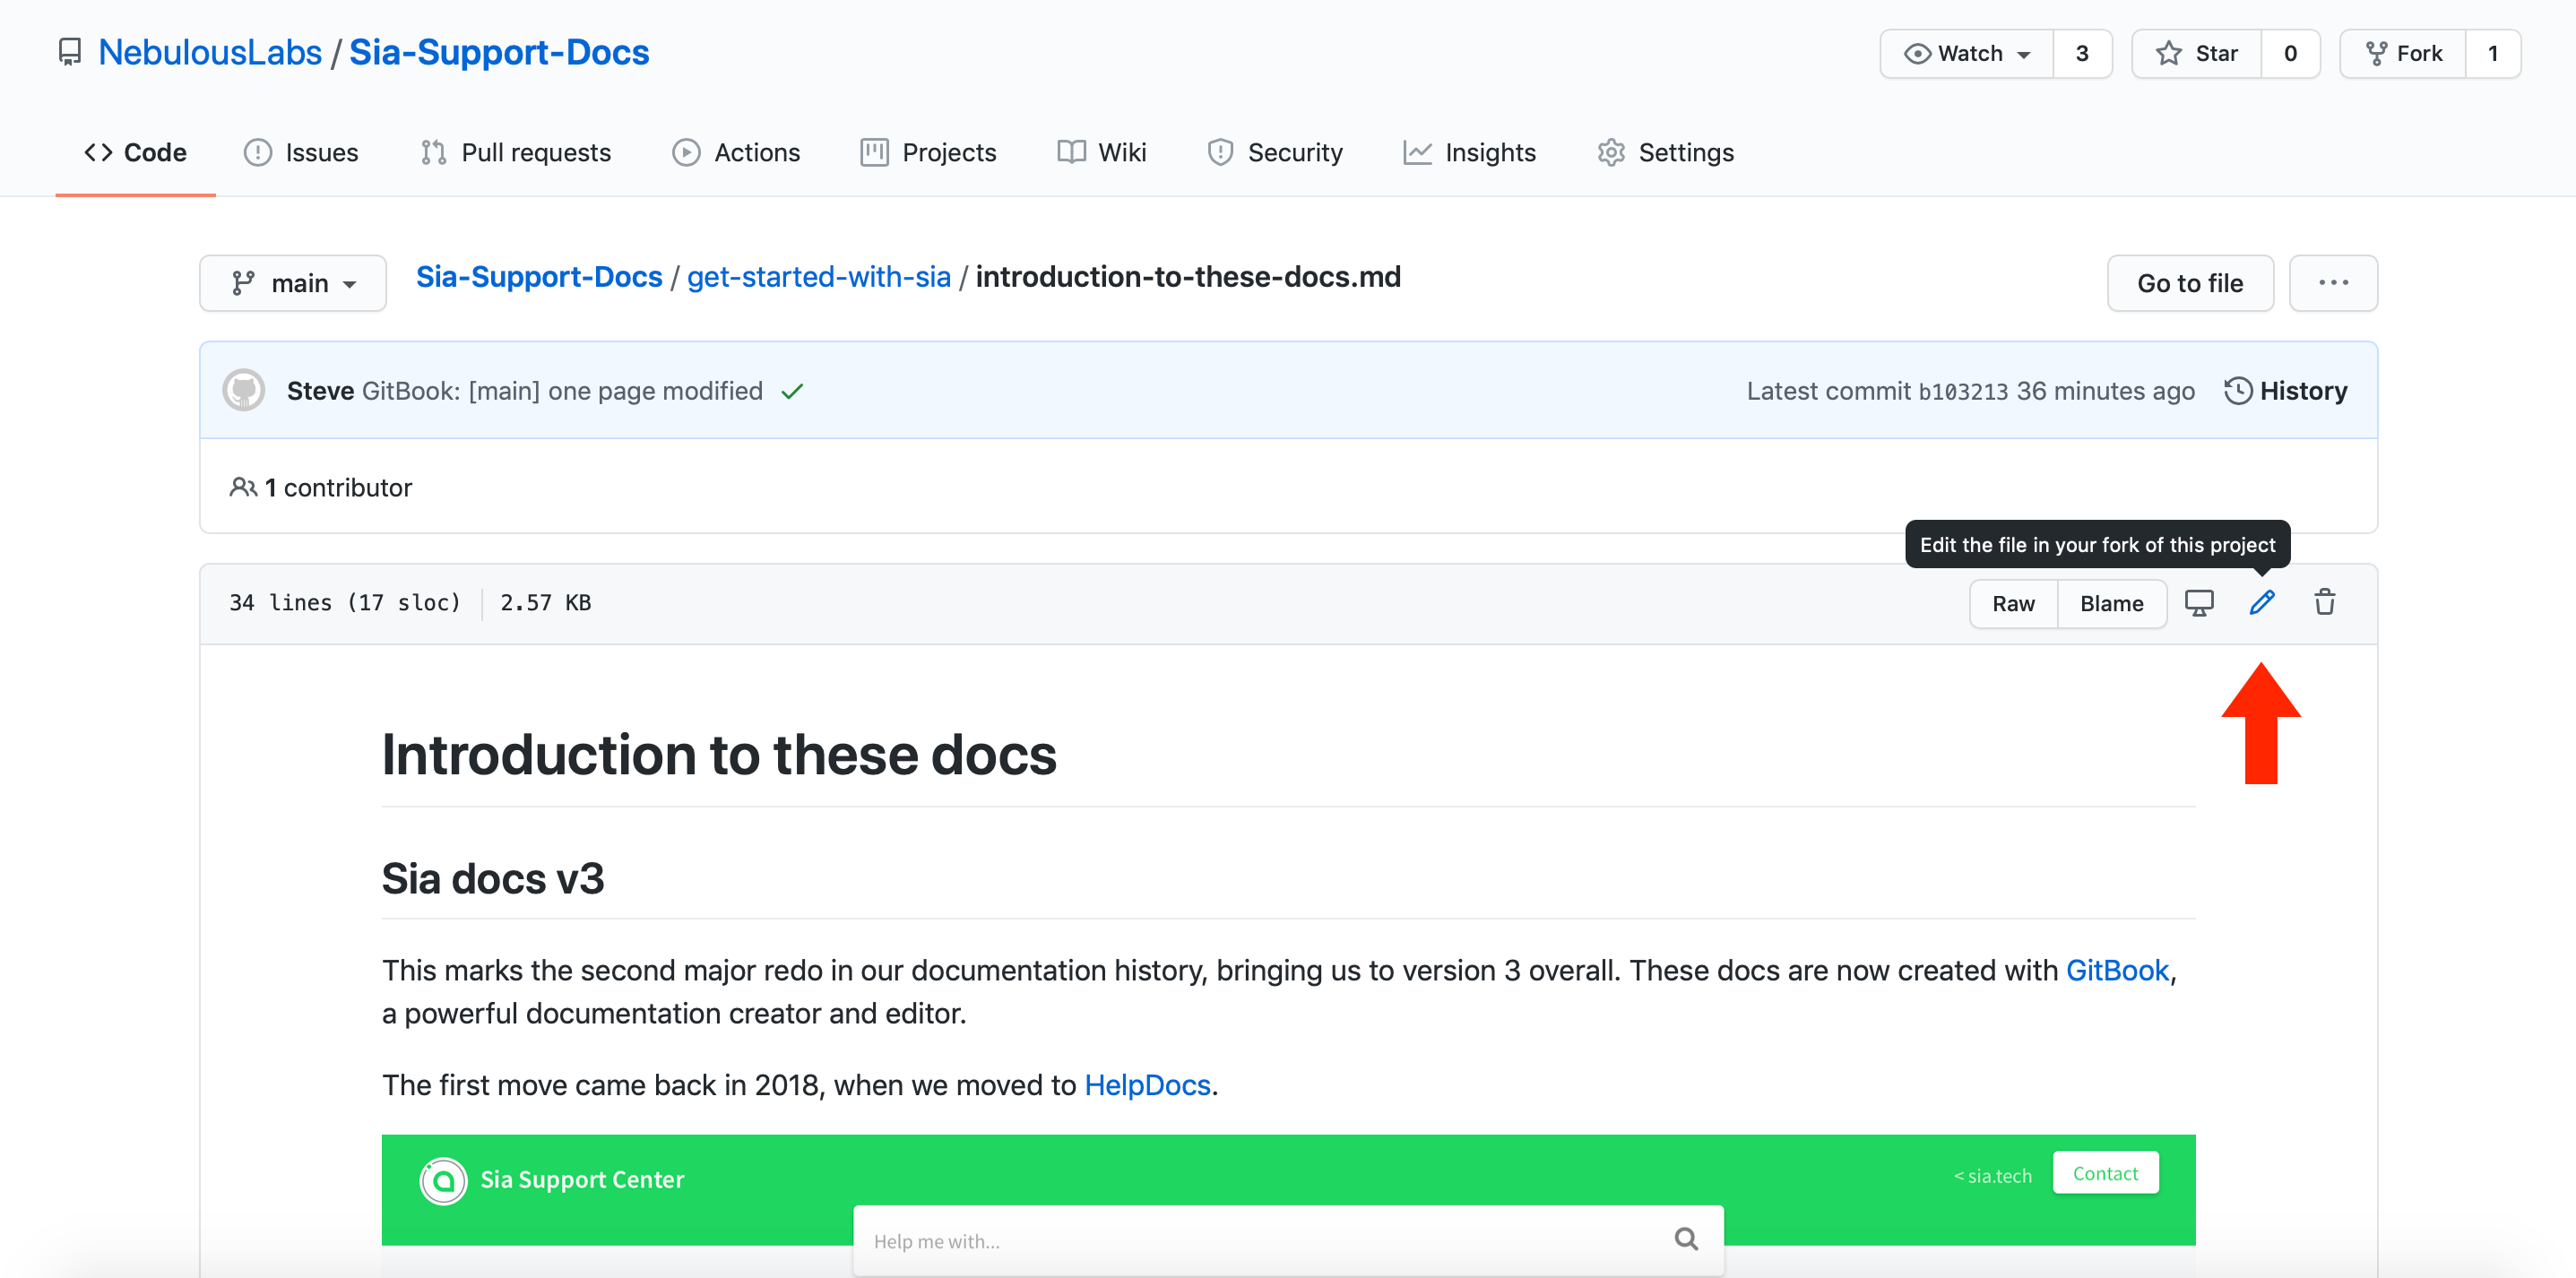
Task: Open the three-dots more options menu
Action: [x=2333, y=283]
